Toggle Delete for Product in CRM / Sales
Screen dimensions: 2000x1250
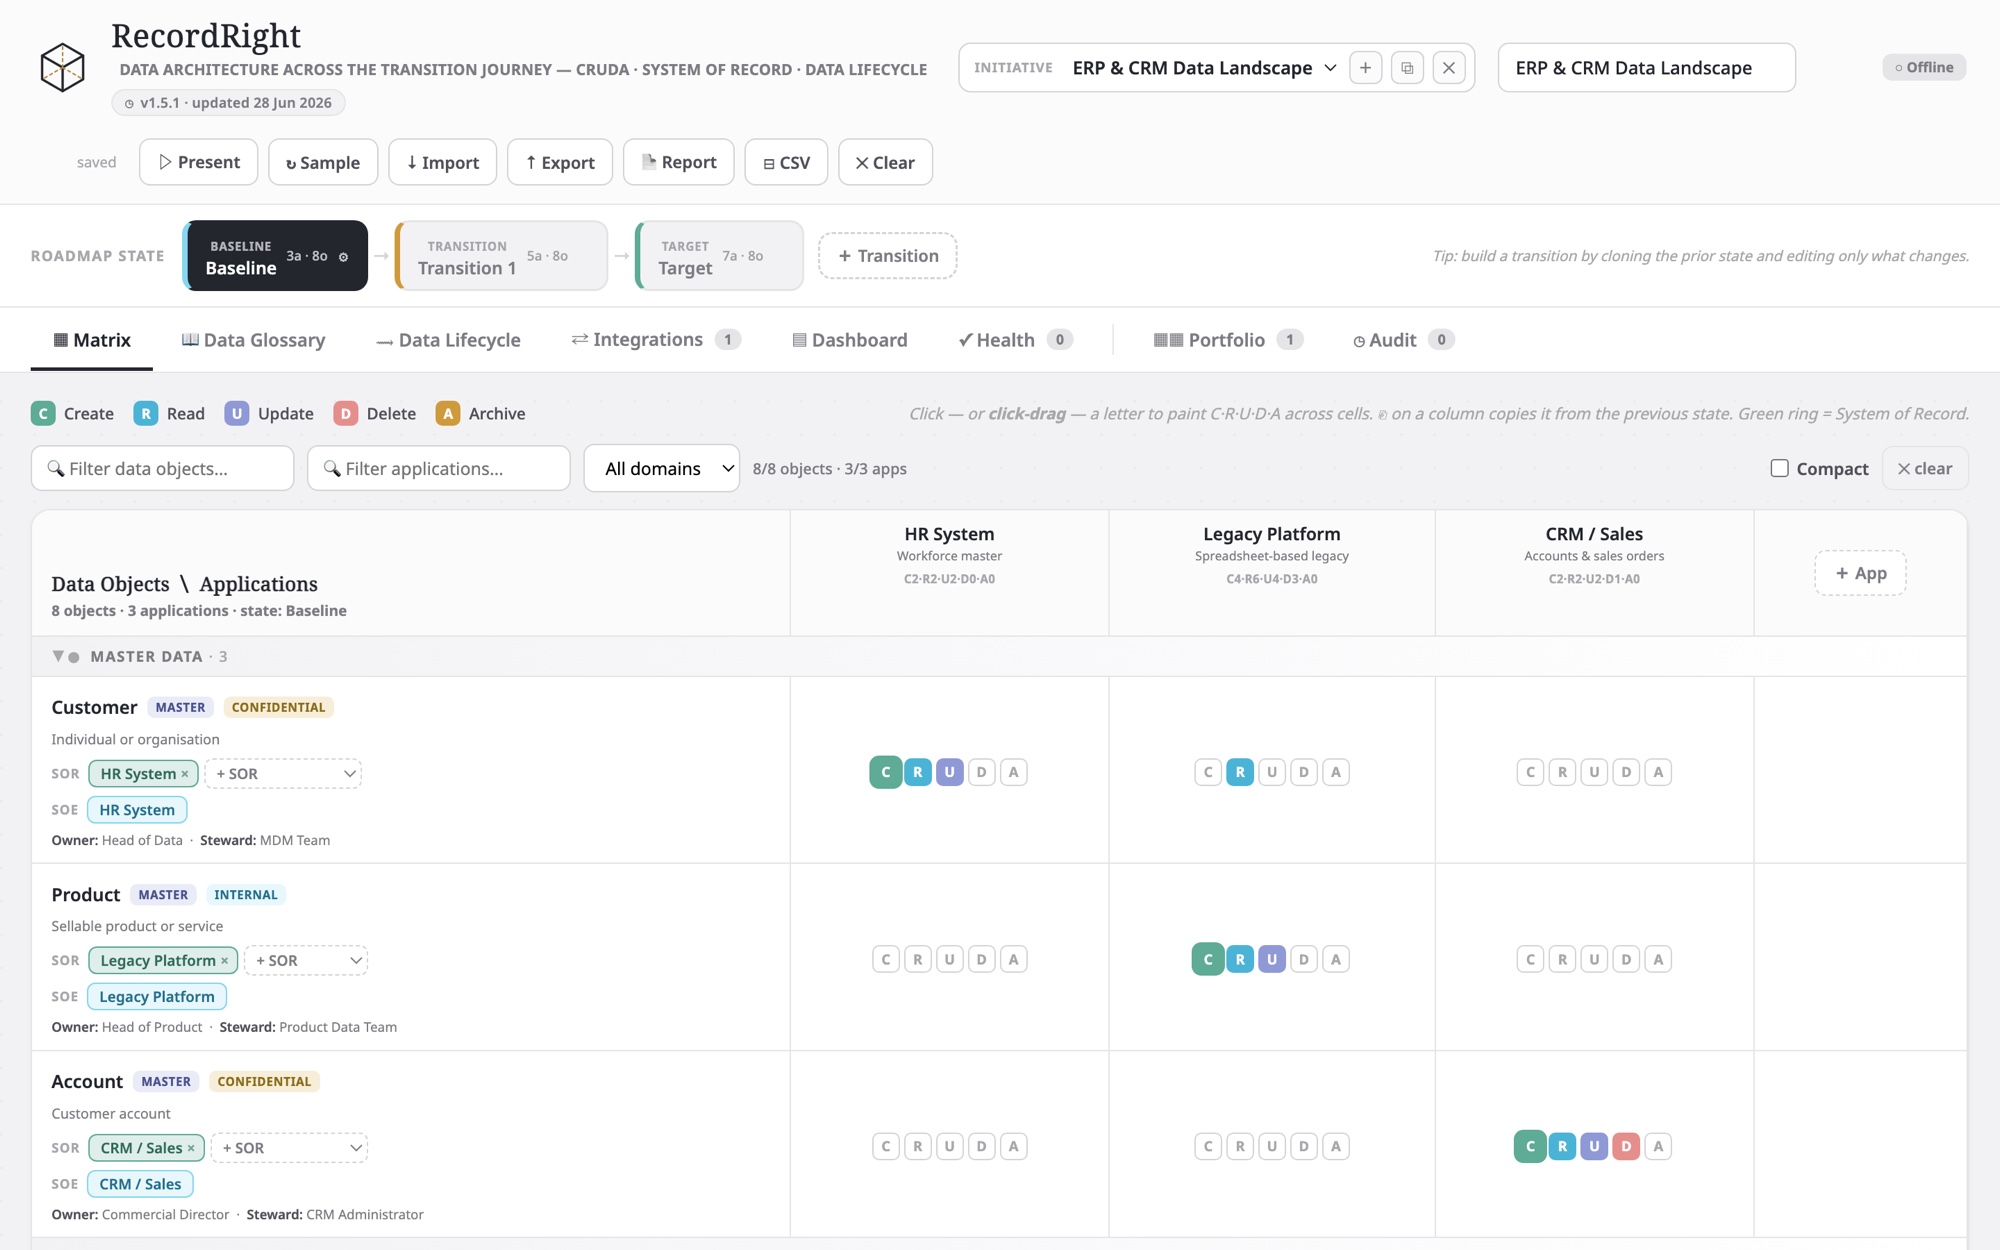click(1626, 959)
